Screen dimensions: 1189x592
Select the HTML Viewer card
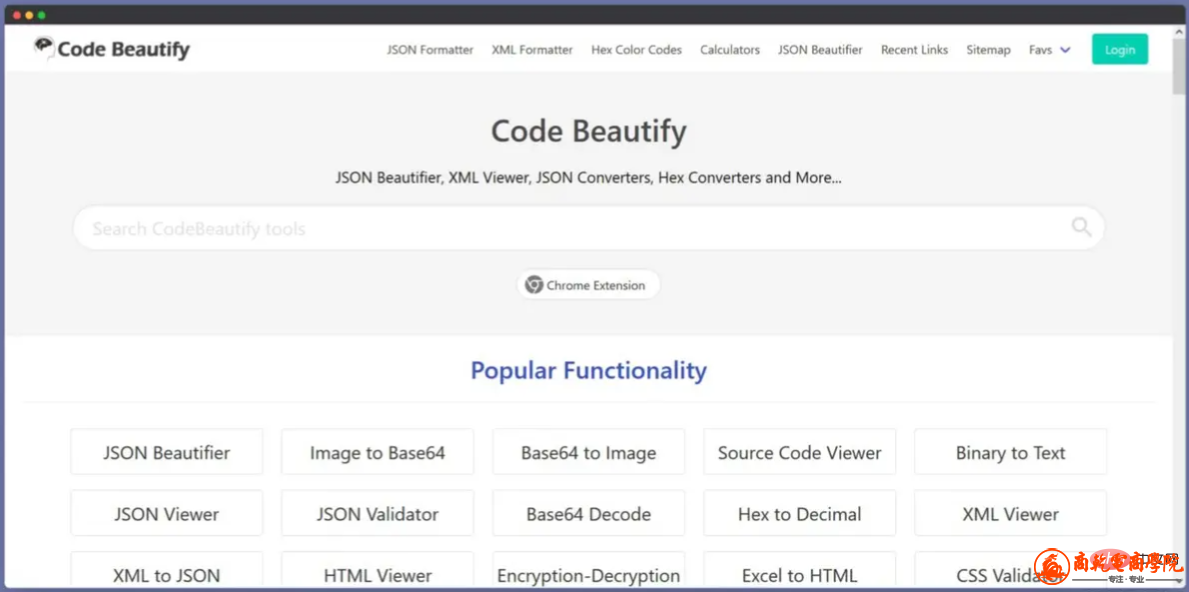coord(378,570)
